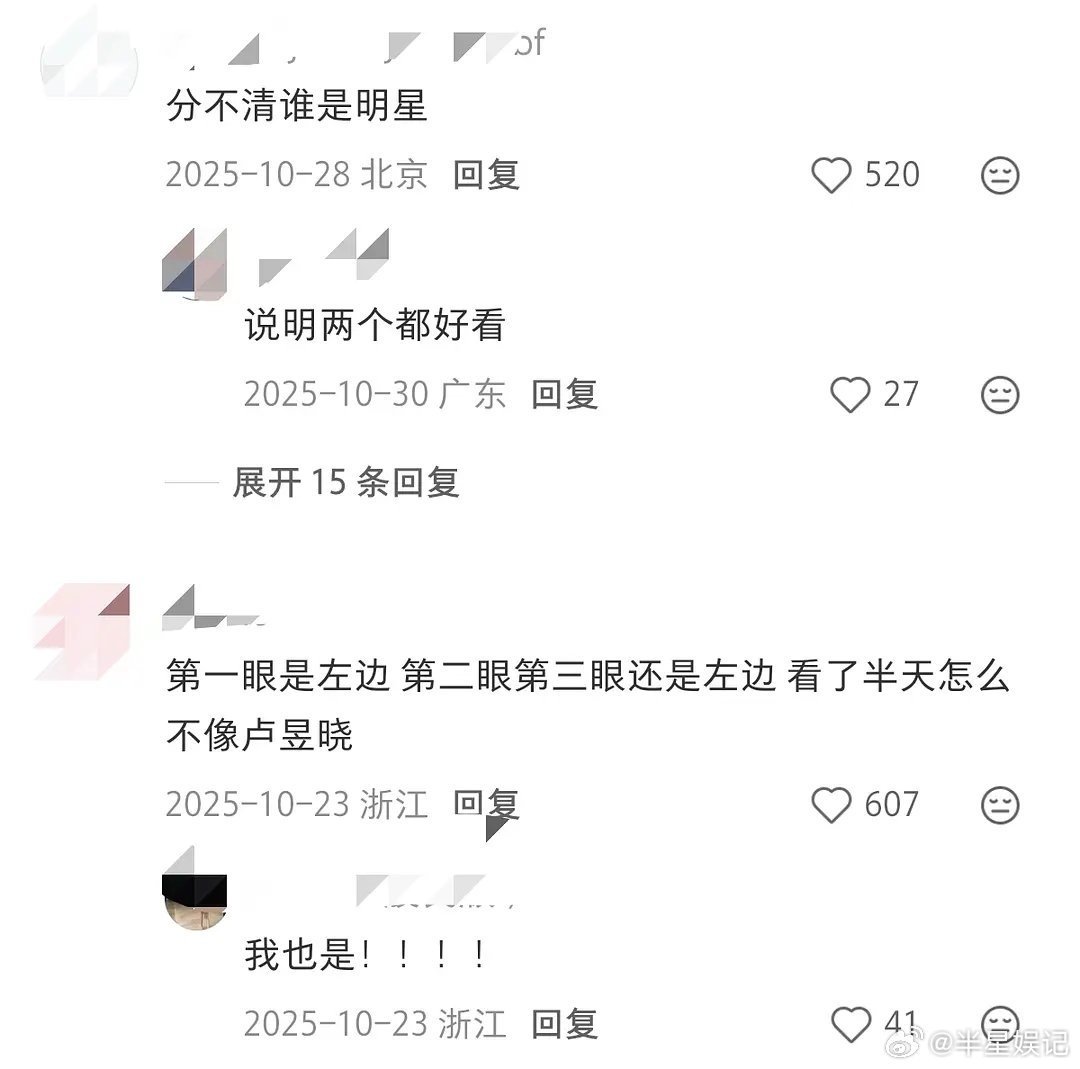
Task: Reply to the 2025-10-28 北京 comment
Action: [486, 174]
